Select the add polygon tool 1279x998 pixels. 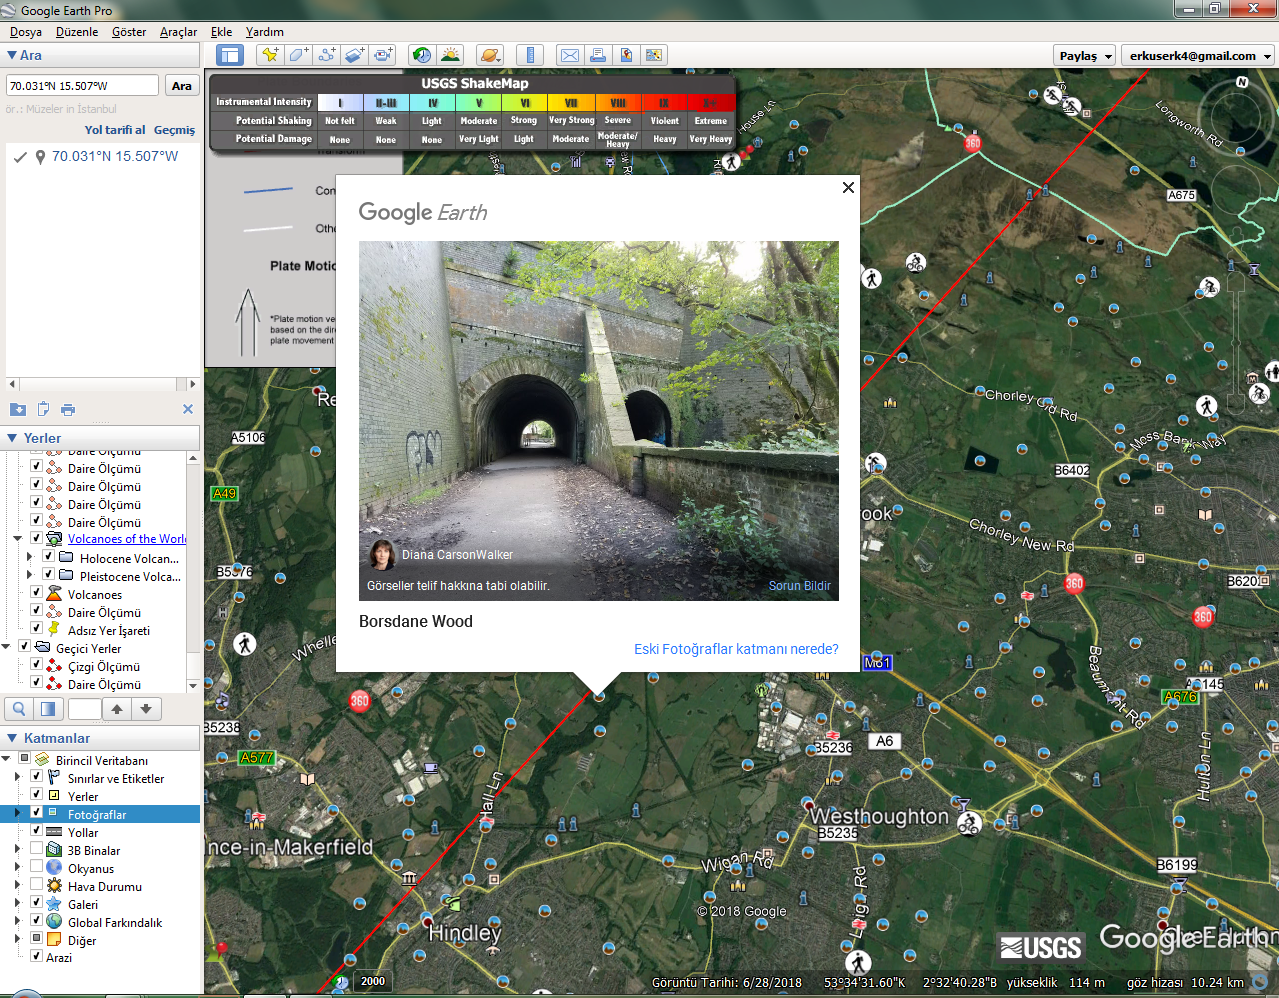[x=298, y=55]
